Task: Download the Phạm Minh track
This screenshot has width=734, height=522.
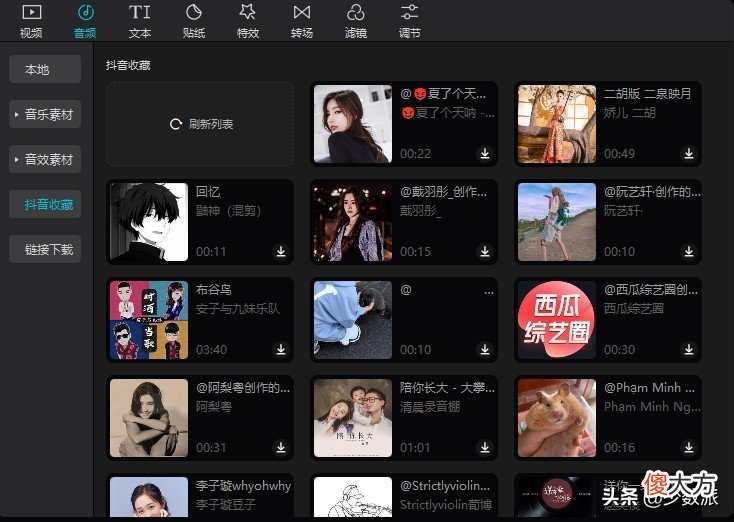Action: coord(689,447)
